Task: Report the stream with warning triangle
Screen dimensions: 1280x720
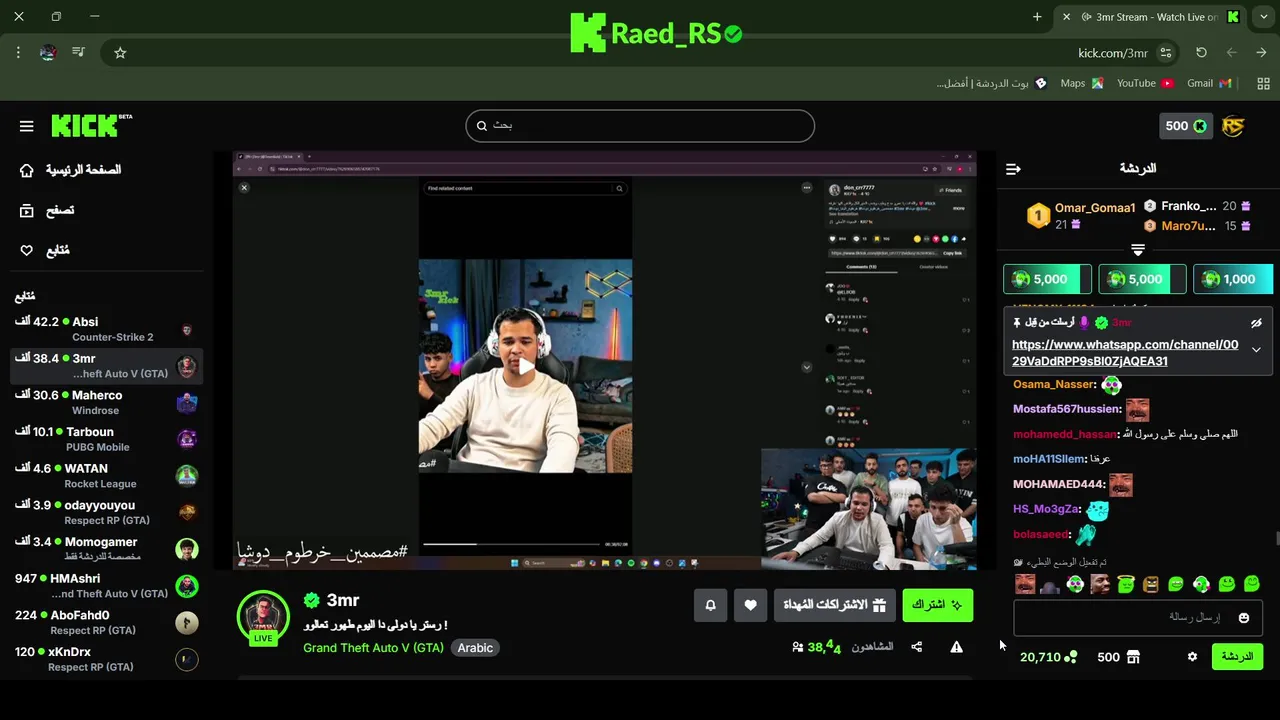Action: click(957, 647)
